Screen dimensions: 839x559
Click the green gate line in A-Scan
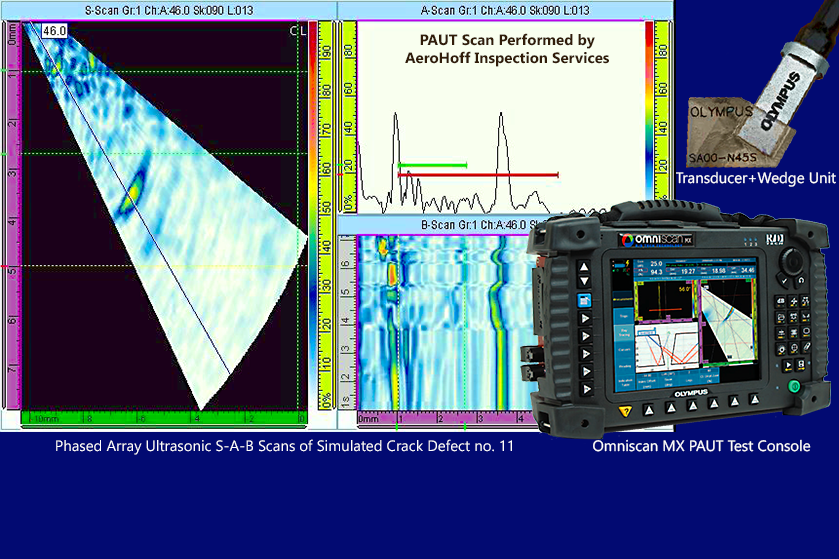432,165
